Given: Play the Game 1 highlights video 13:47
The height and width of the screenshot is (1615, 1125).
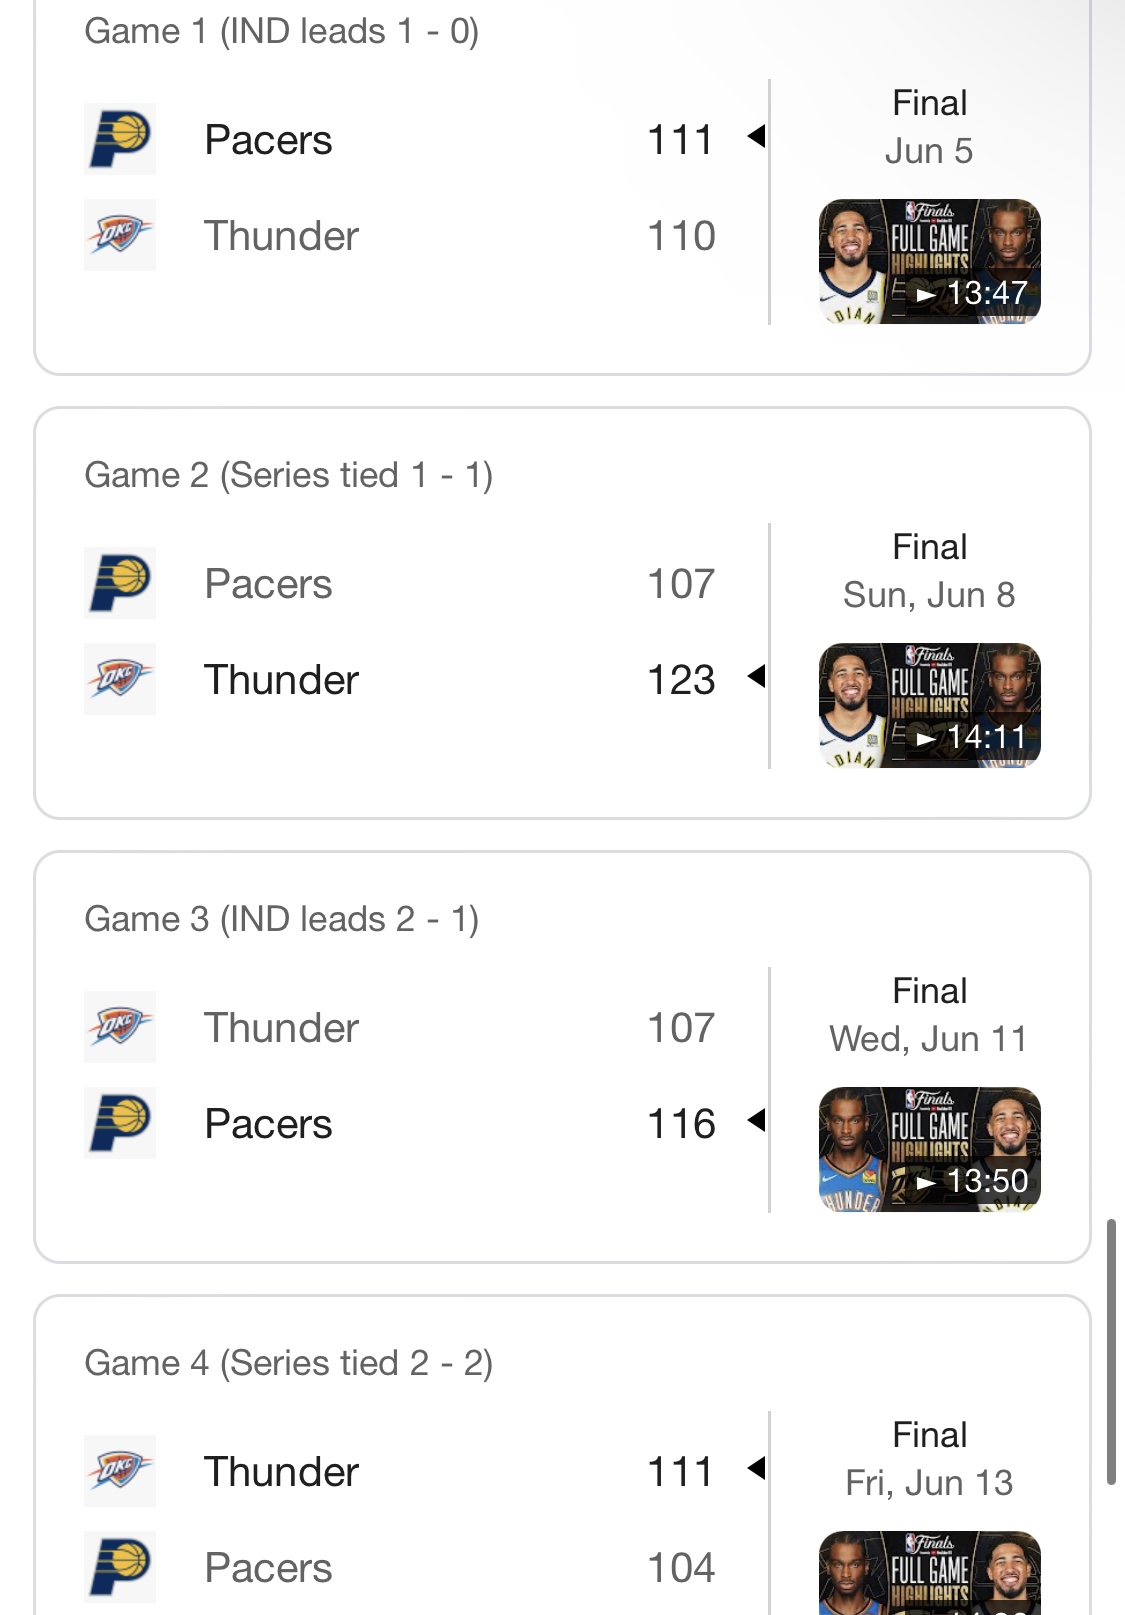Looking at the screenshot, I should click(x=930, y=262).
